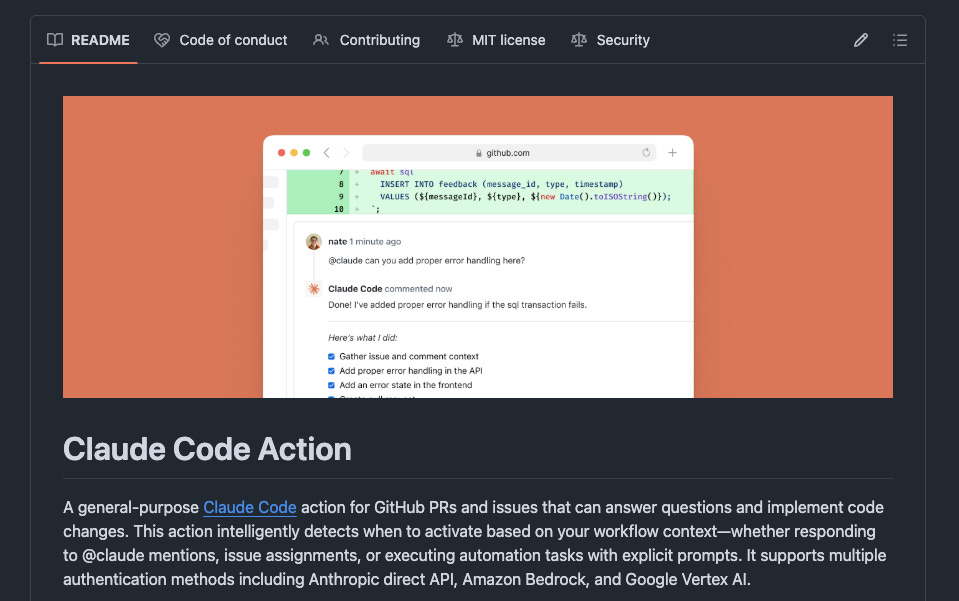Image resolution: width=959 pixels, height=601 pixels.
Task: Open the outline list icon
Action: (900, 40)
